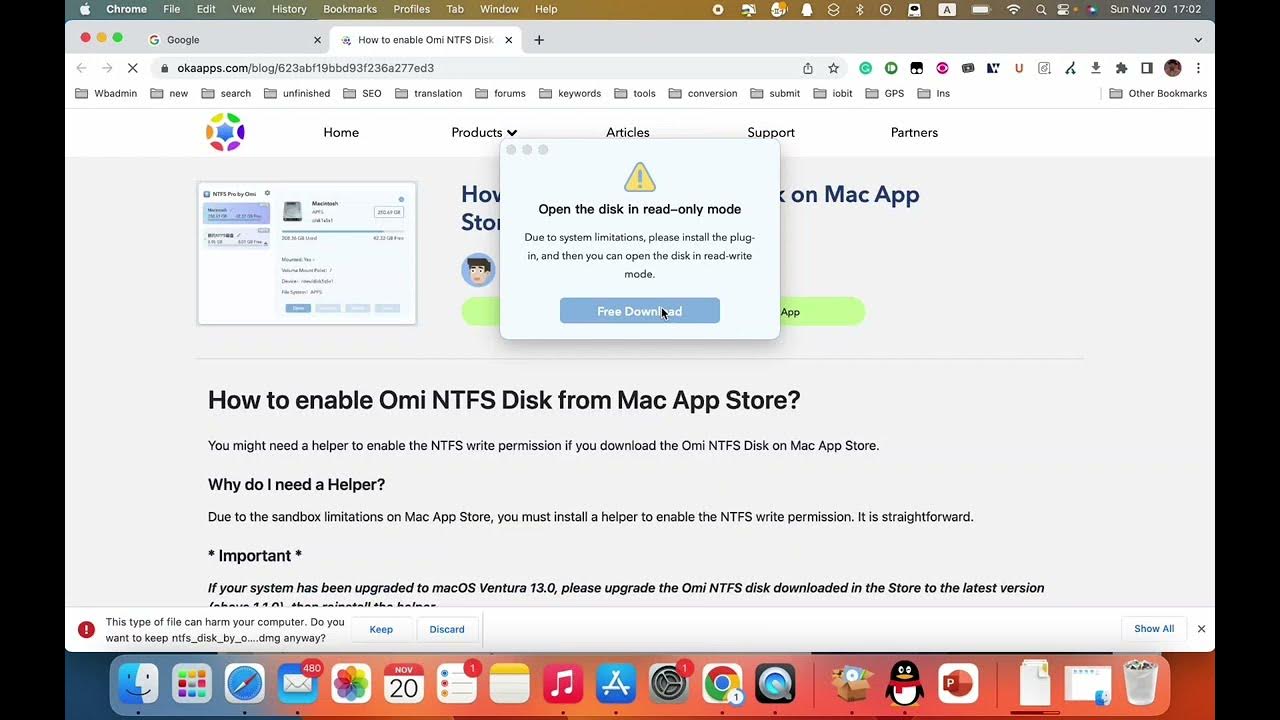Screen dimensions: 1280x720
Task: Open Spotlight search in the menu bar
Action: pos(1041,9)
